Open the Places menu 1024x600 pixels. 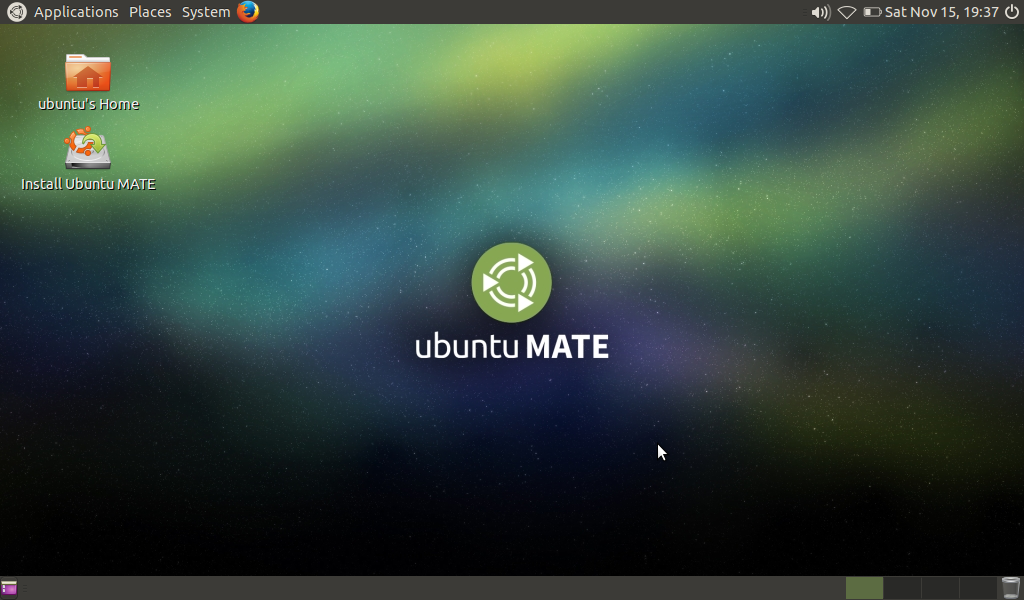click(x=150, y=12)
